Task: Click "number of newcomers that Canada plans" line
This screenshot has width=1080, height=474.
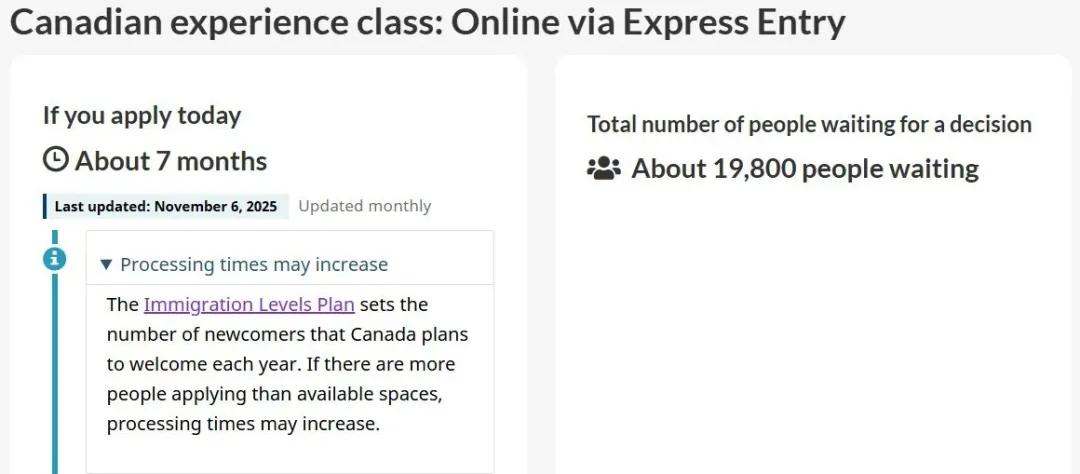Action: 287,334
